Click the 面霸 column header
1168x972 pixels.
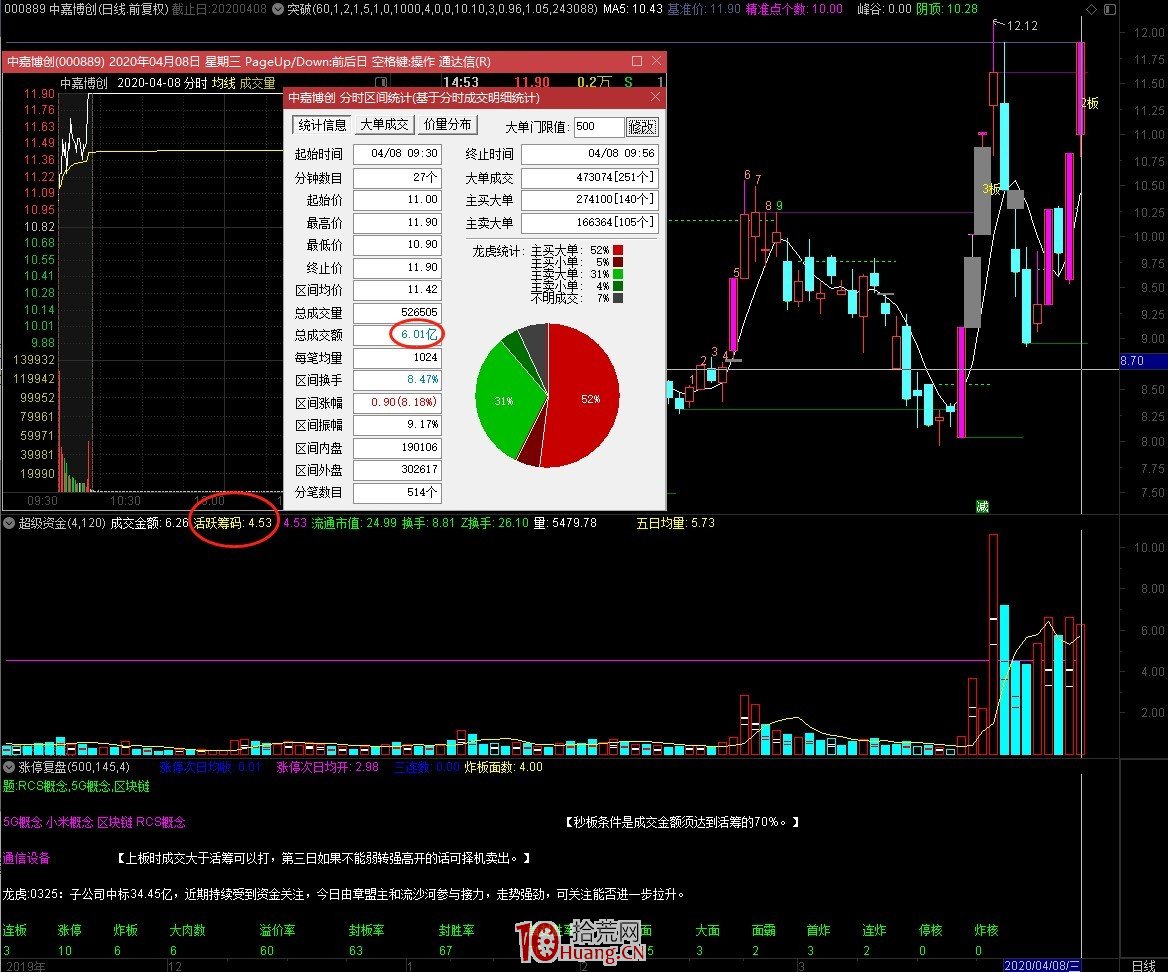[x=764, y=930]
